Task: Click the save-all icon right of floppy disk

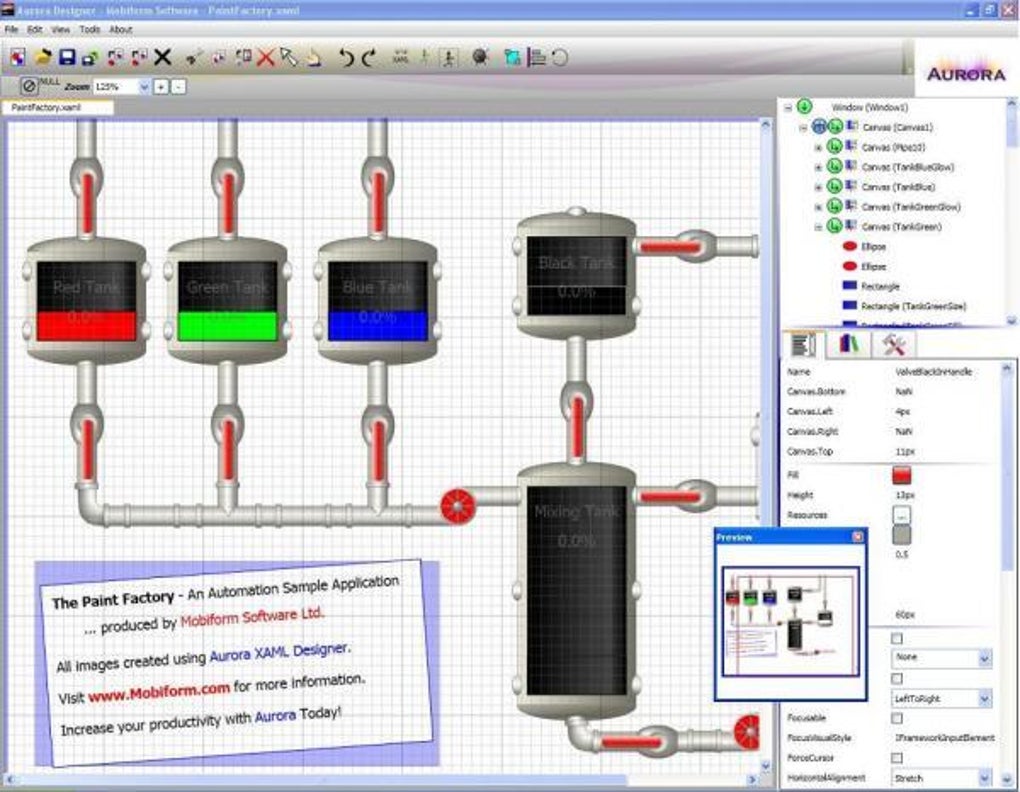Action: click(90, 58)
